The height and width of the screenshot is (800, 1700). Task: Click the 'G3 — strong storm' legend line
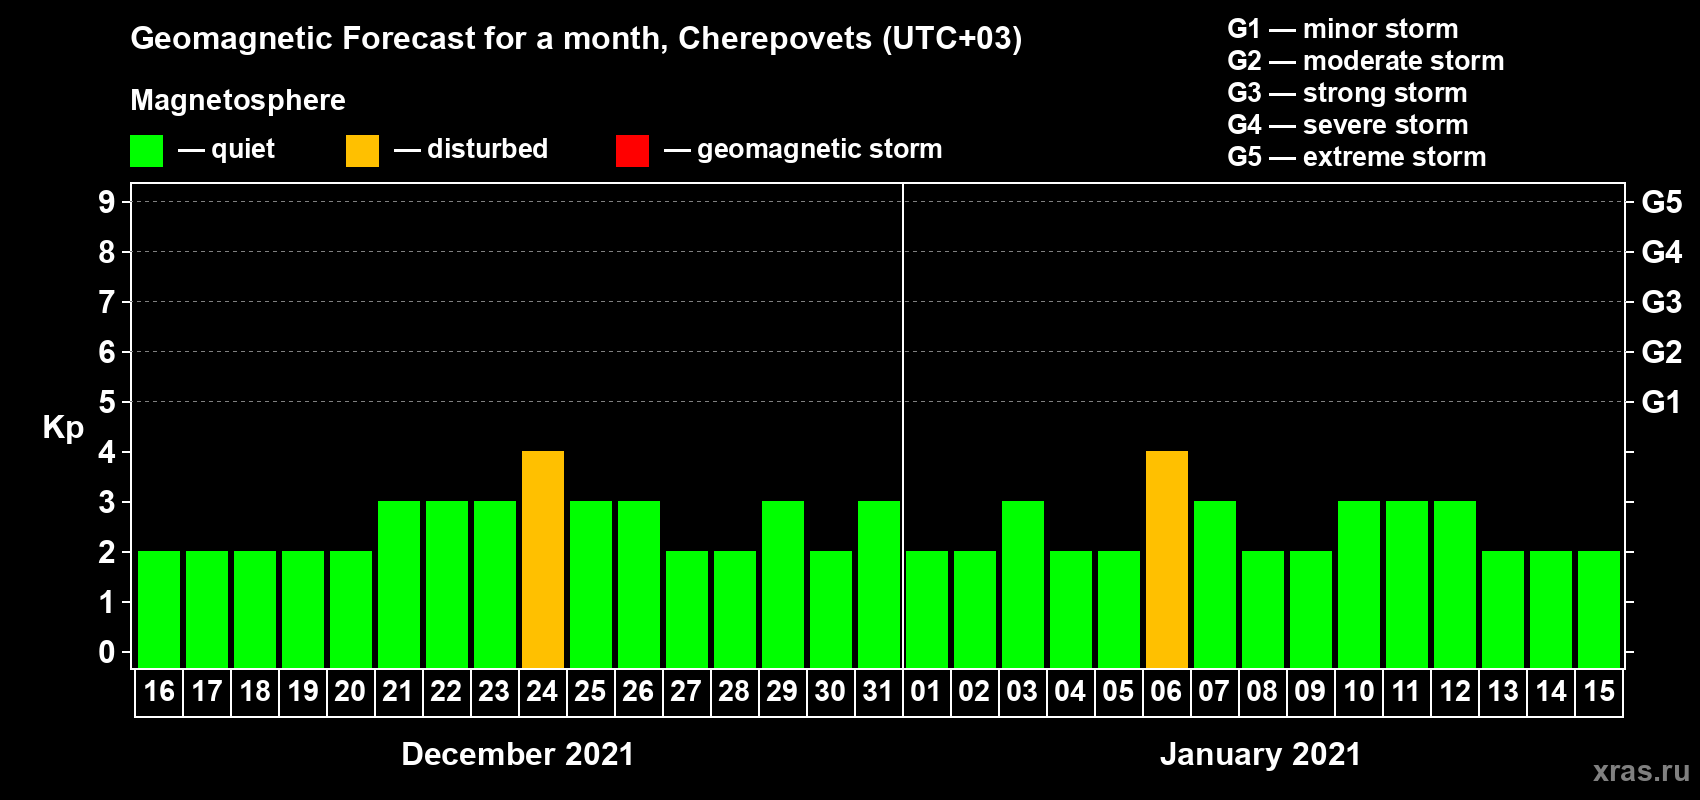(1347, 93)
